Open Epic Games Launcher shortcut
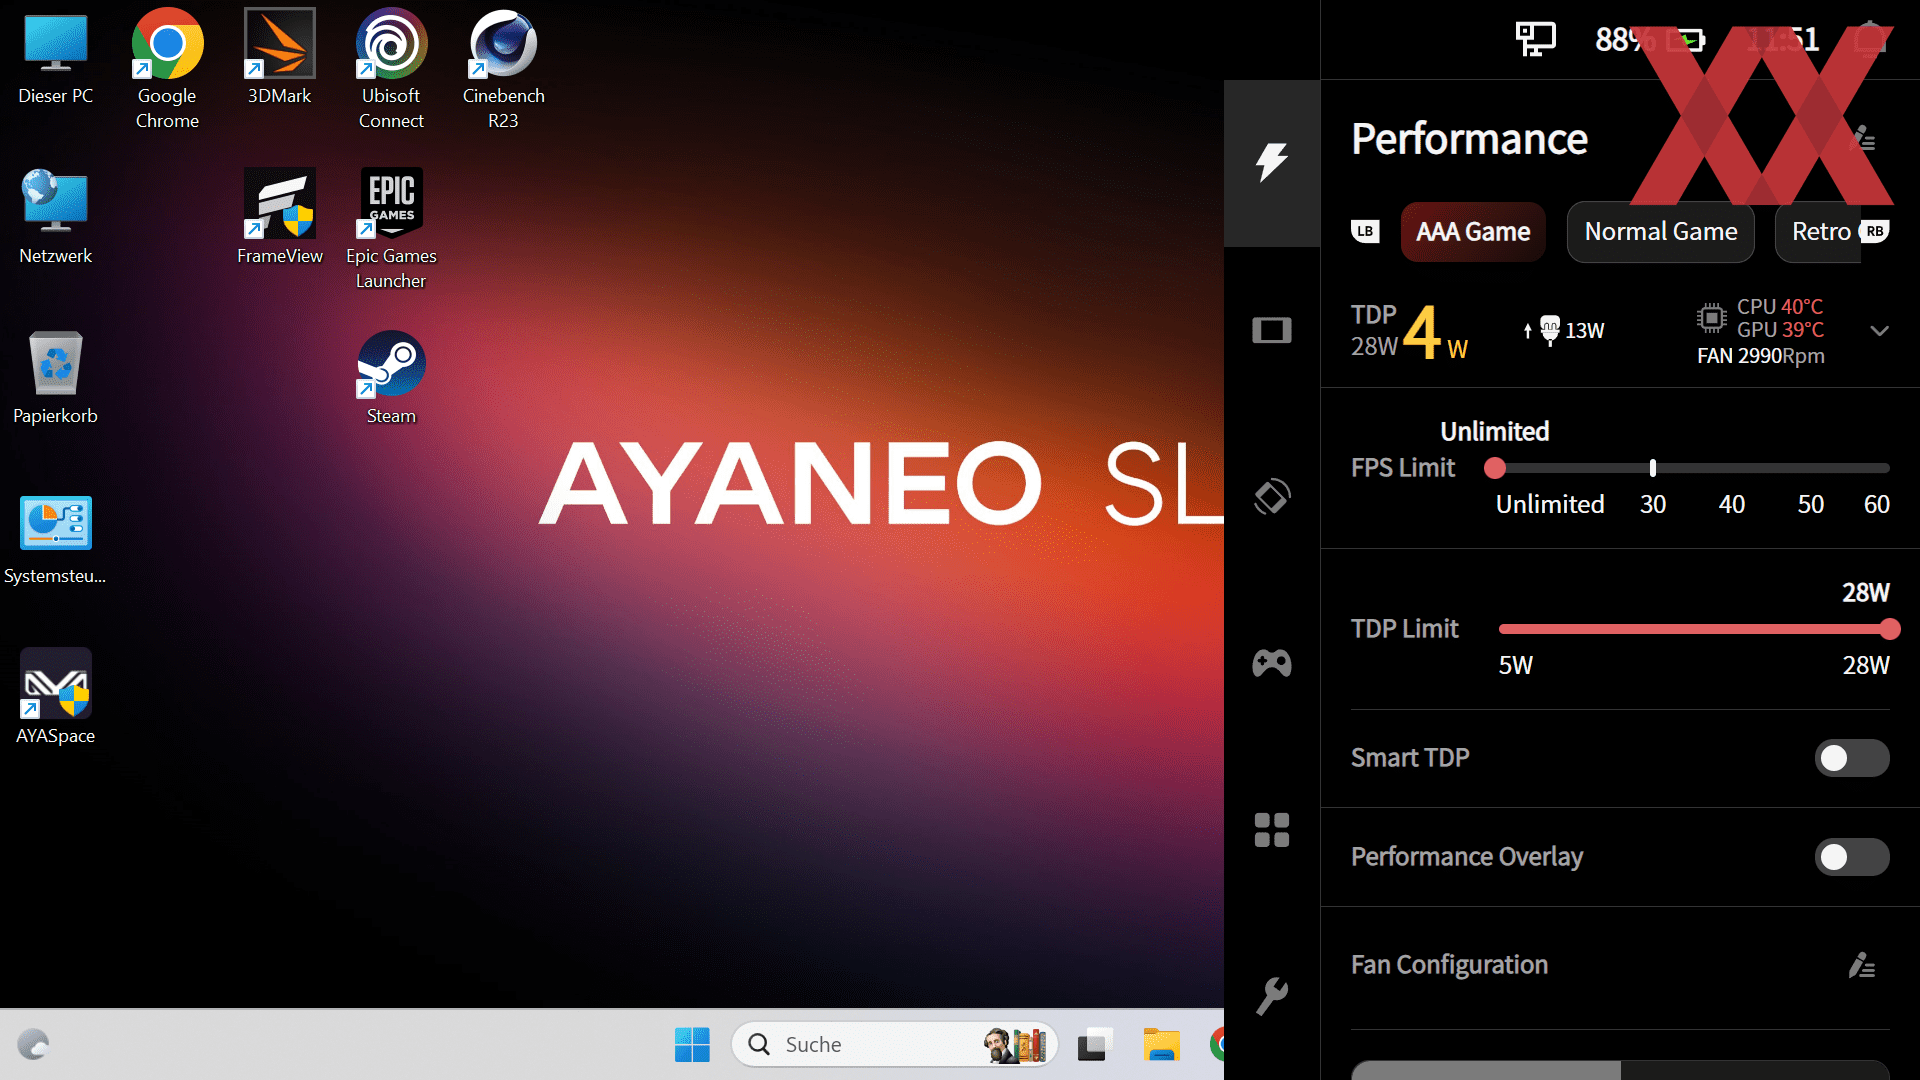 (x=391, y=230)
